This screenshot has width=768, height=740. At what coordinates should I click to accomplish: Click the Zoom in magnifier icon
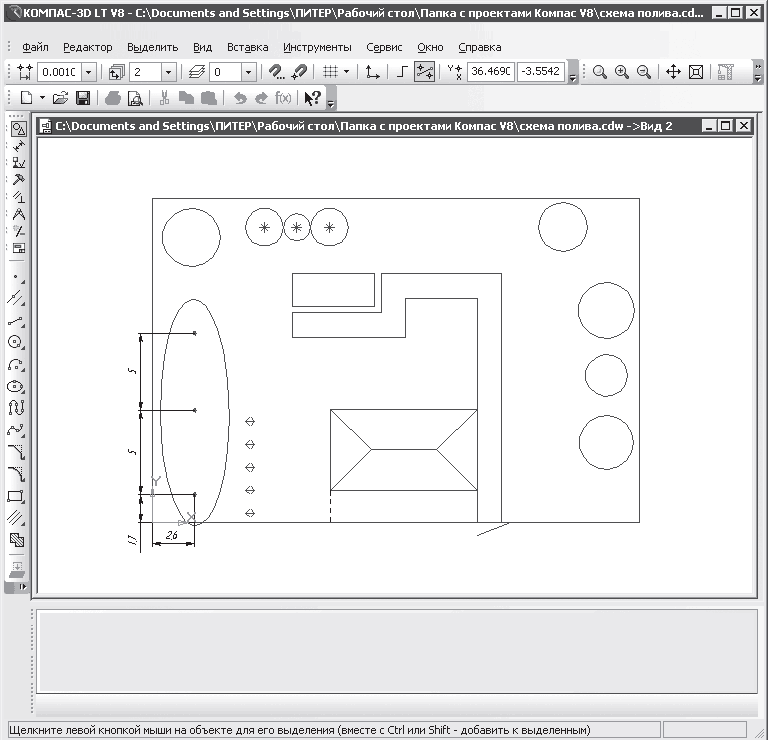tap(622, 72)
